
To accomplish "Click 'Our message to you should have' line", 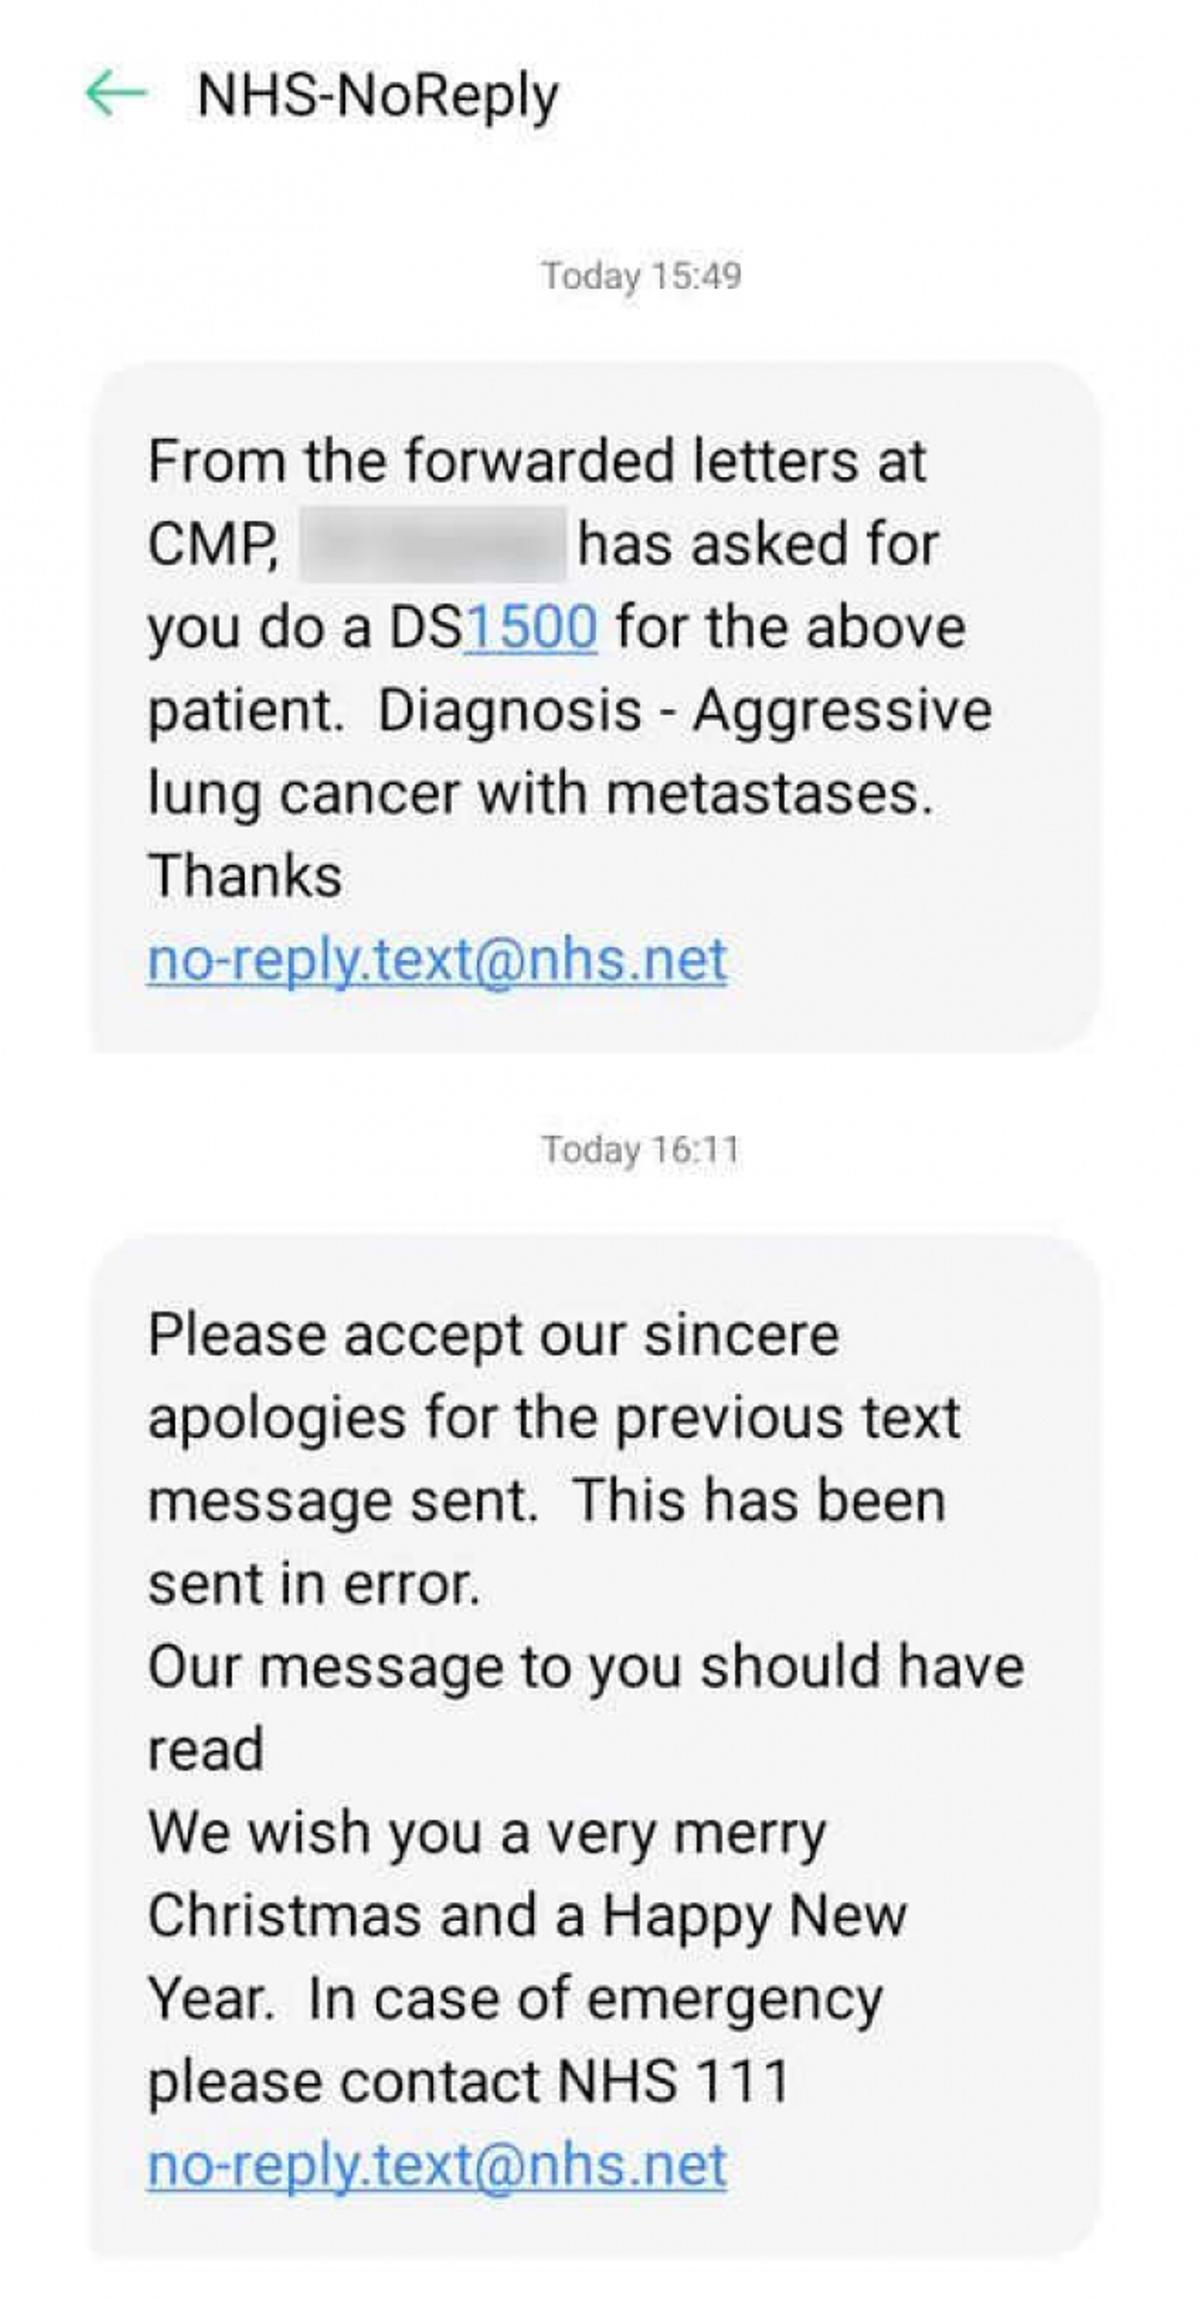I will 586,1667.
